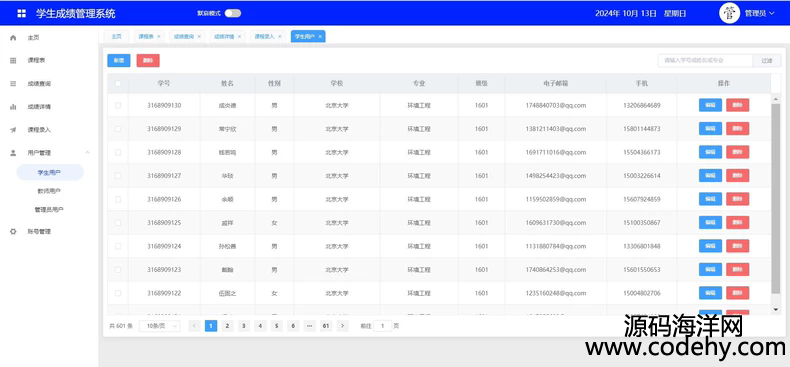The image size is (790, 367).
Task: Jump to last page 61
Action: coord(326,326)
